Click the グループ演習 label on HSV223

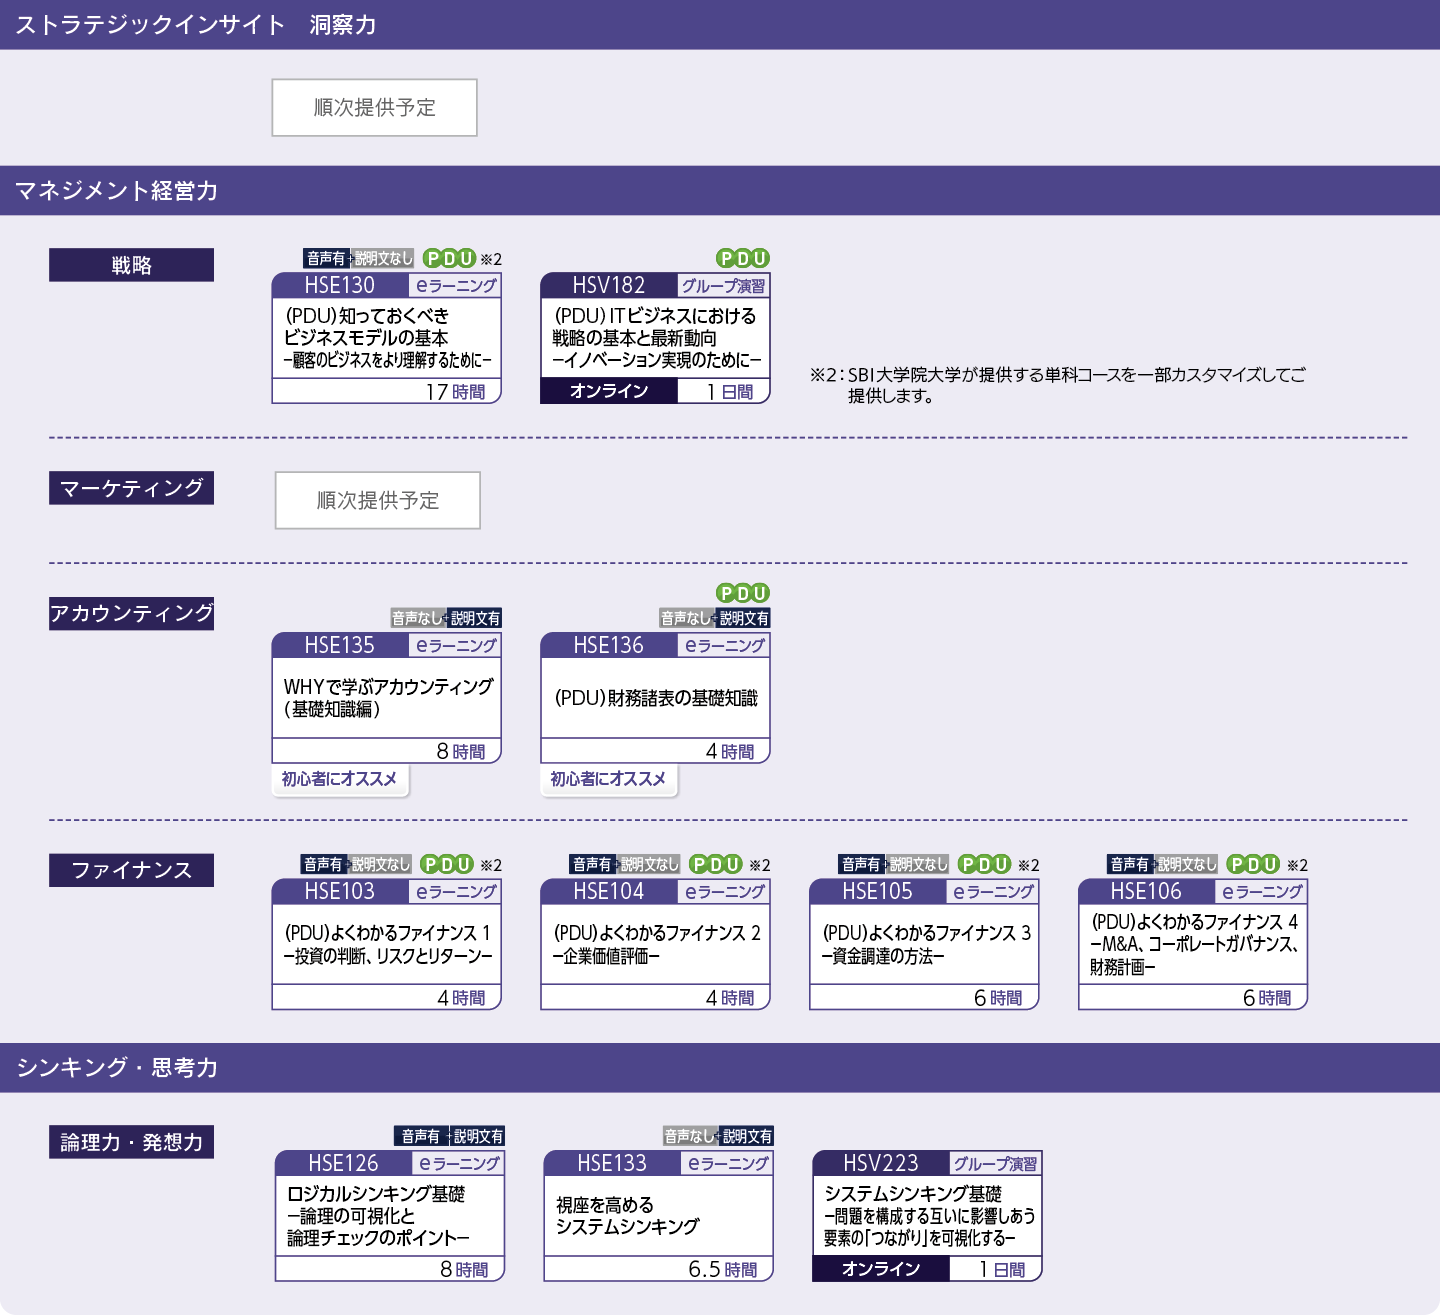point(995,1163)
